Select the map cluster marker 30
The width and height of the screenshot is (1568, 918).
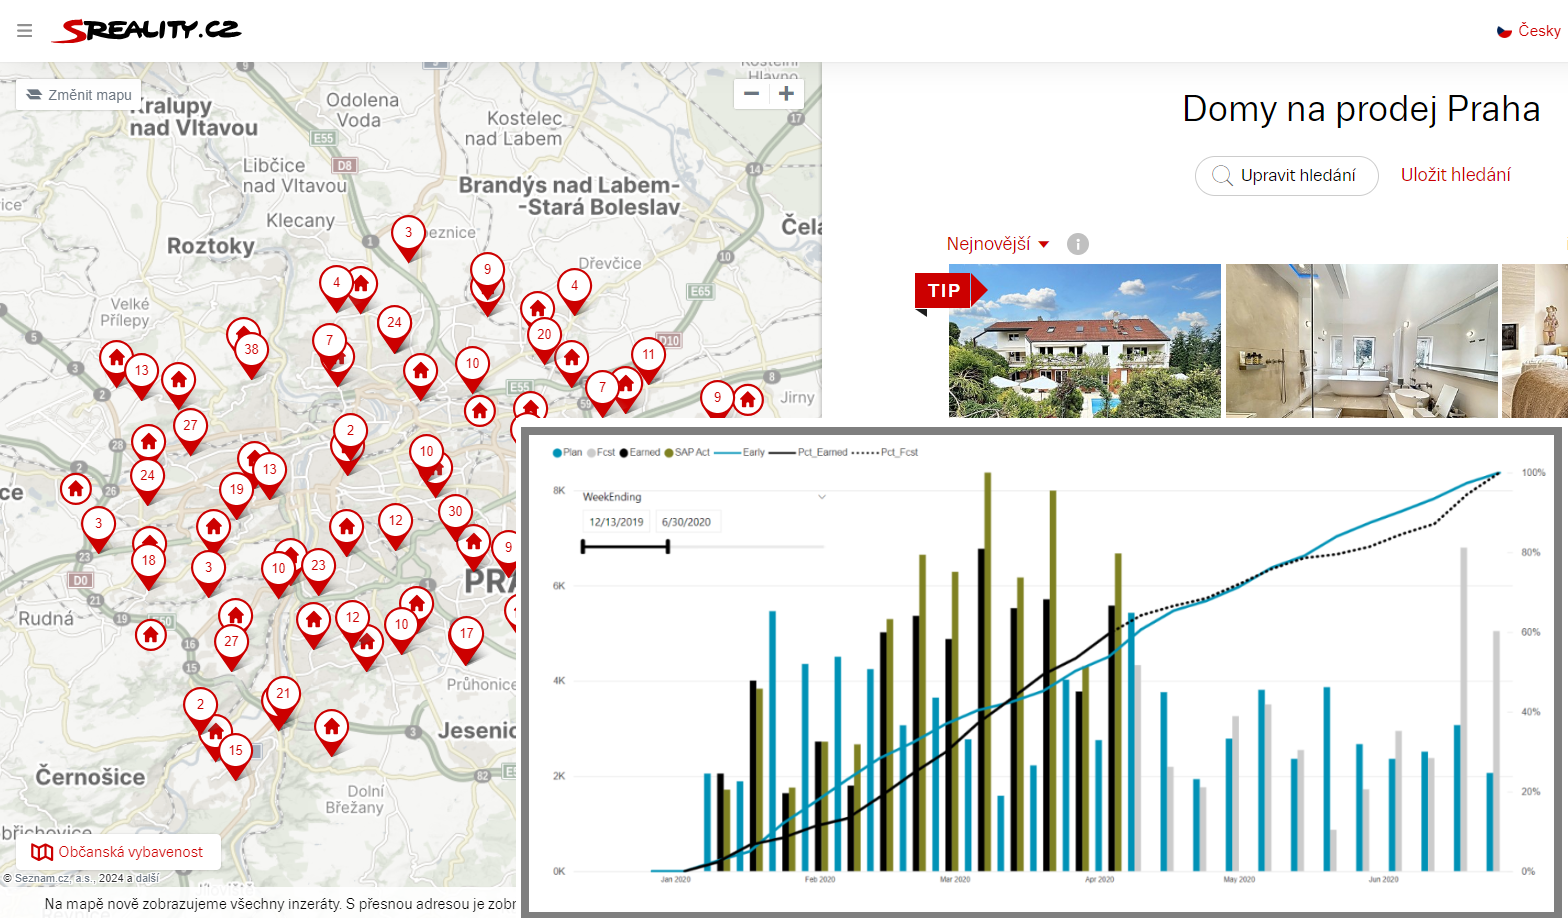coord(455,512)
